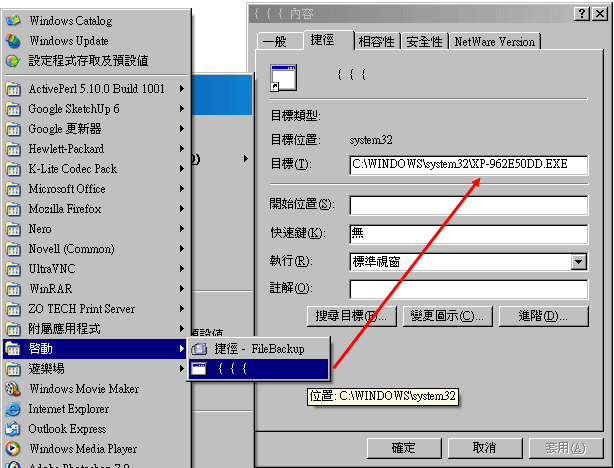Click the Google 更新器 folder icon
614x468 pixels.
coord(13,129)
